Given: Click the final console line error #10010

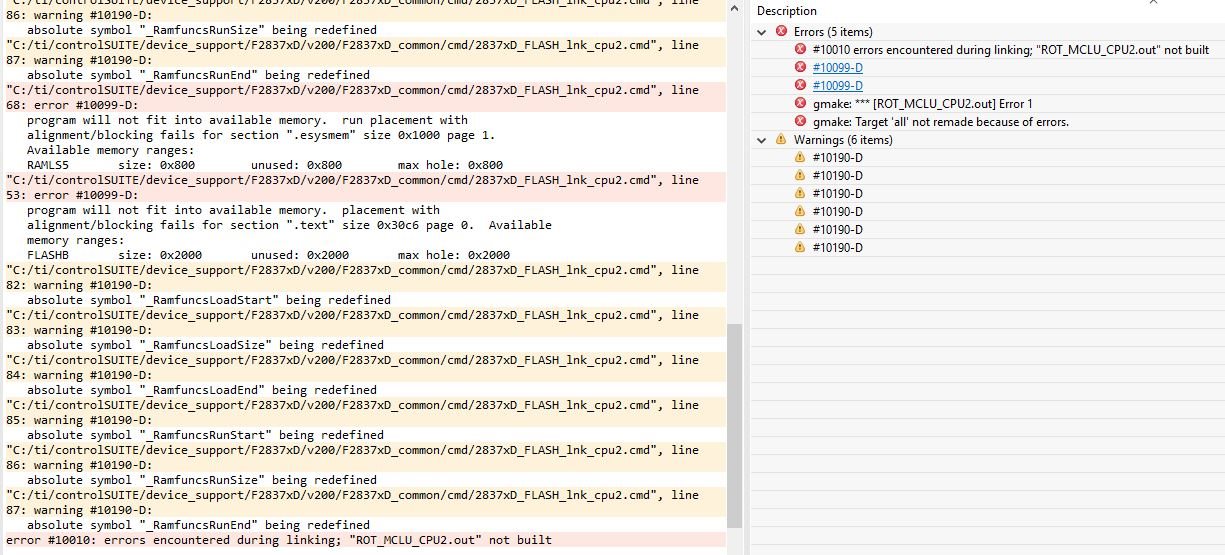Looking at the screenshot, I should point(278,540).
